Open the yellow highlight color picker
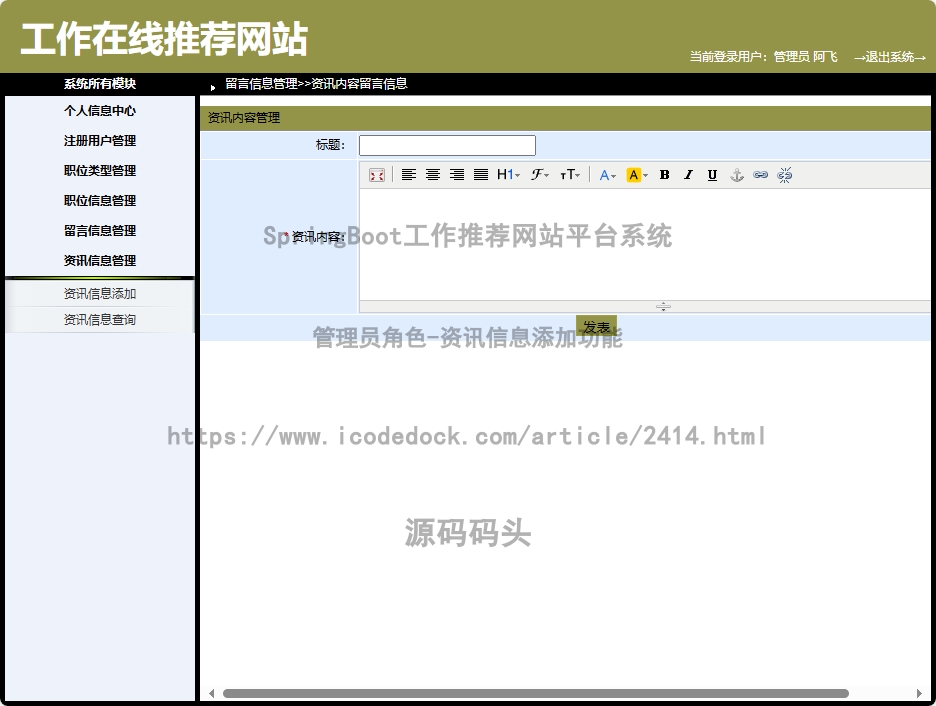The height and width of the screenshot is (706, 936). (x=637, y=175)
